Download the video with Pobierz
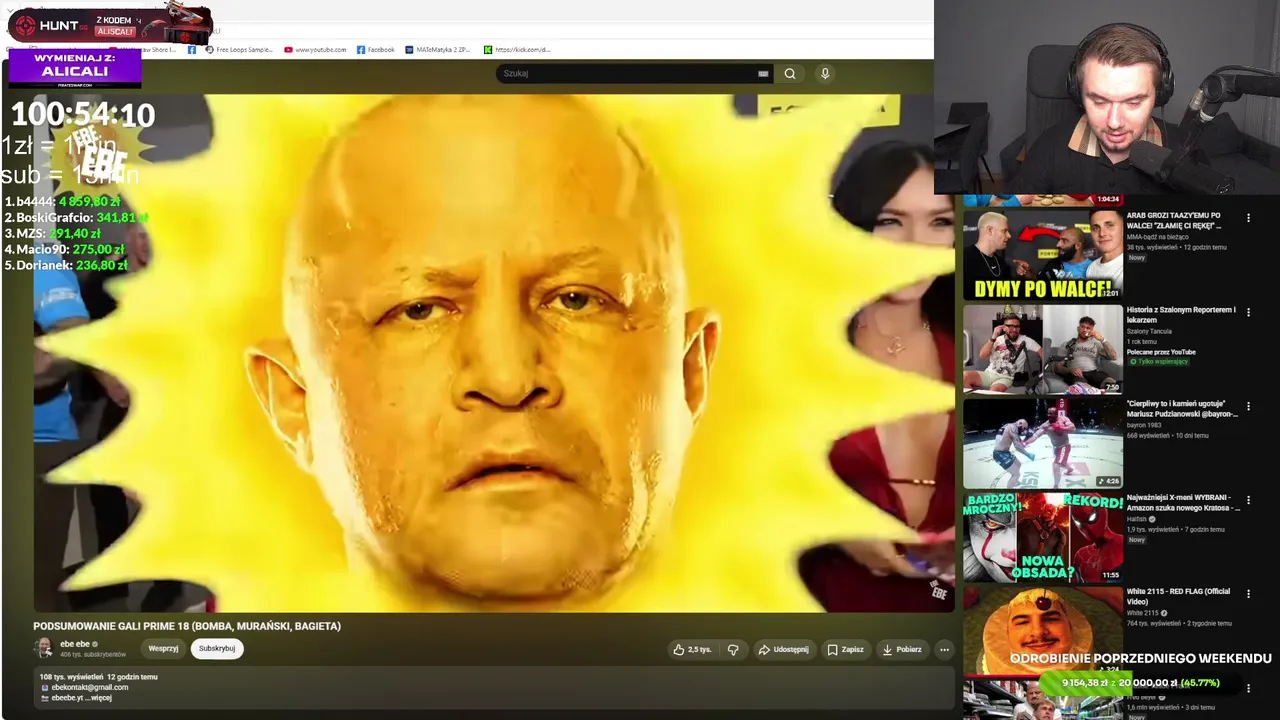The width and height of the screenshot is (1280, 720). point(902,649)
